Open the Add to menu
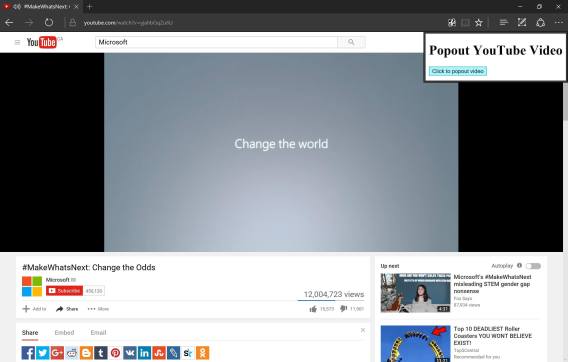The height and width of the screenshot is (362, 568). click(x=34, y=309)
